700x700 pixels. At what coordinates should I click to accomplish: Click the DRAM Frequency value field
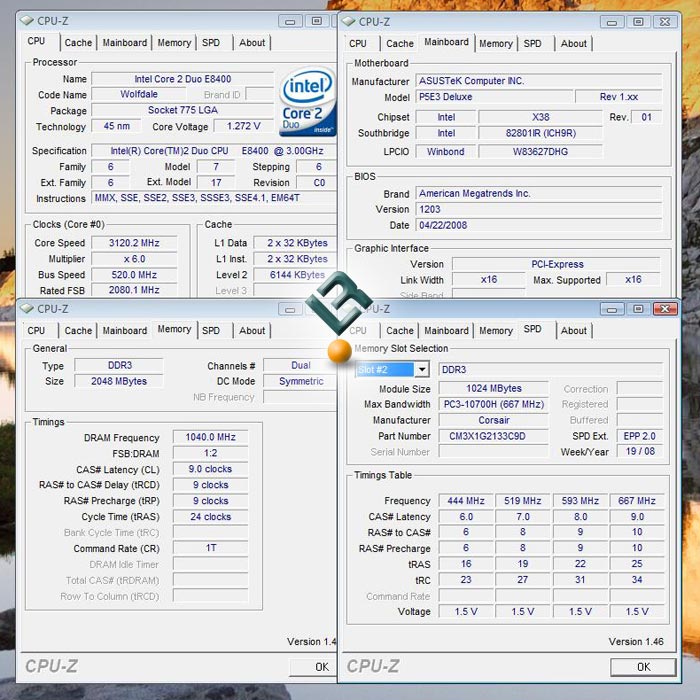tap(210, 437)
